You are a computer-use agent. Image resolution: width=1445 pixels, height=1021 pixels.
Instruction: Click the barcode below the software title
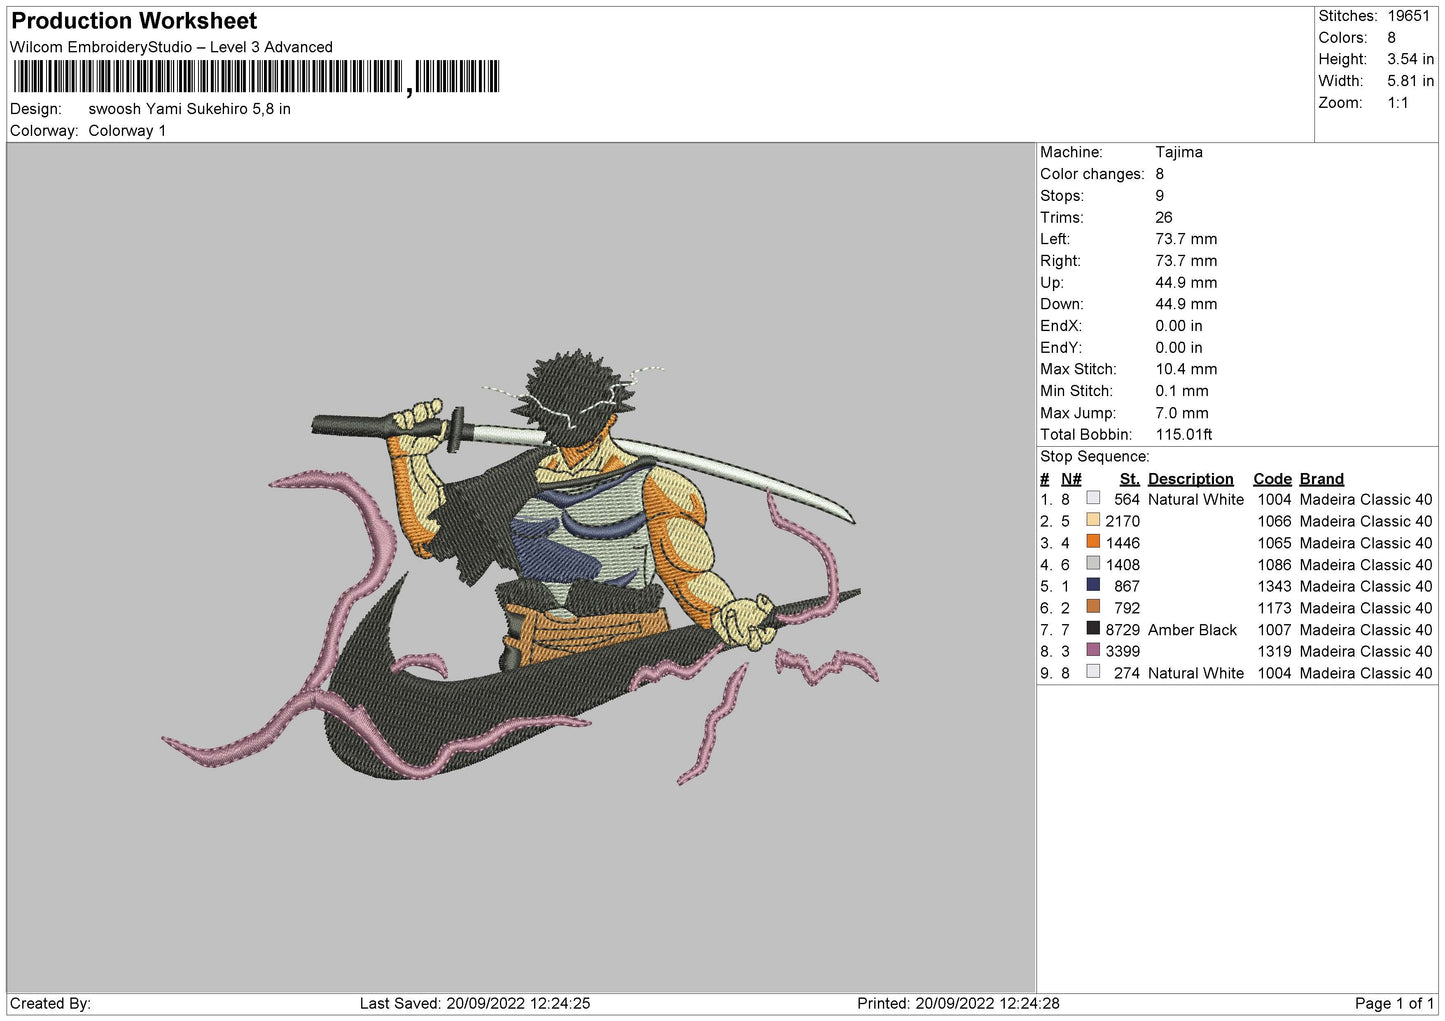click(x=256, y=77)
